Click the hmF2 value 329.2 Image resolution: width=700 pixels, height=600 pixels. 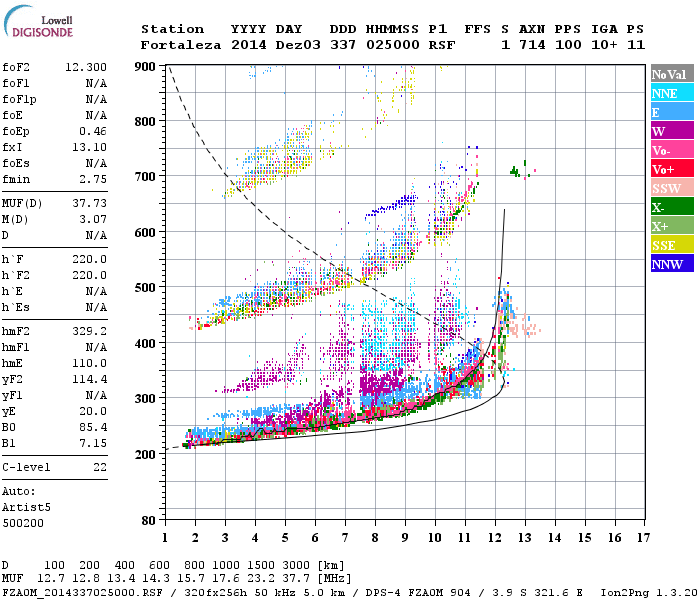[90, 331]
